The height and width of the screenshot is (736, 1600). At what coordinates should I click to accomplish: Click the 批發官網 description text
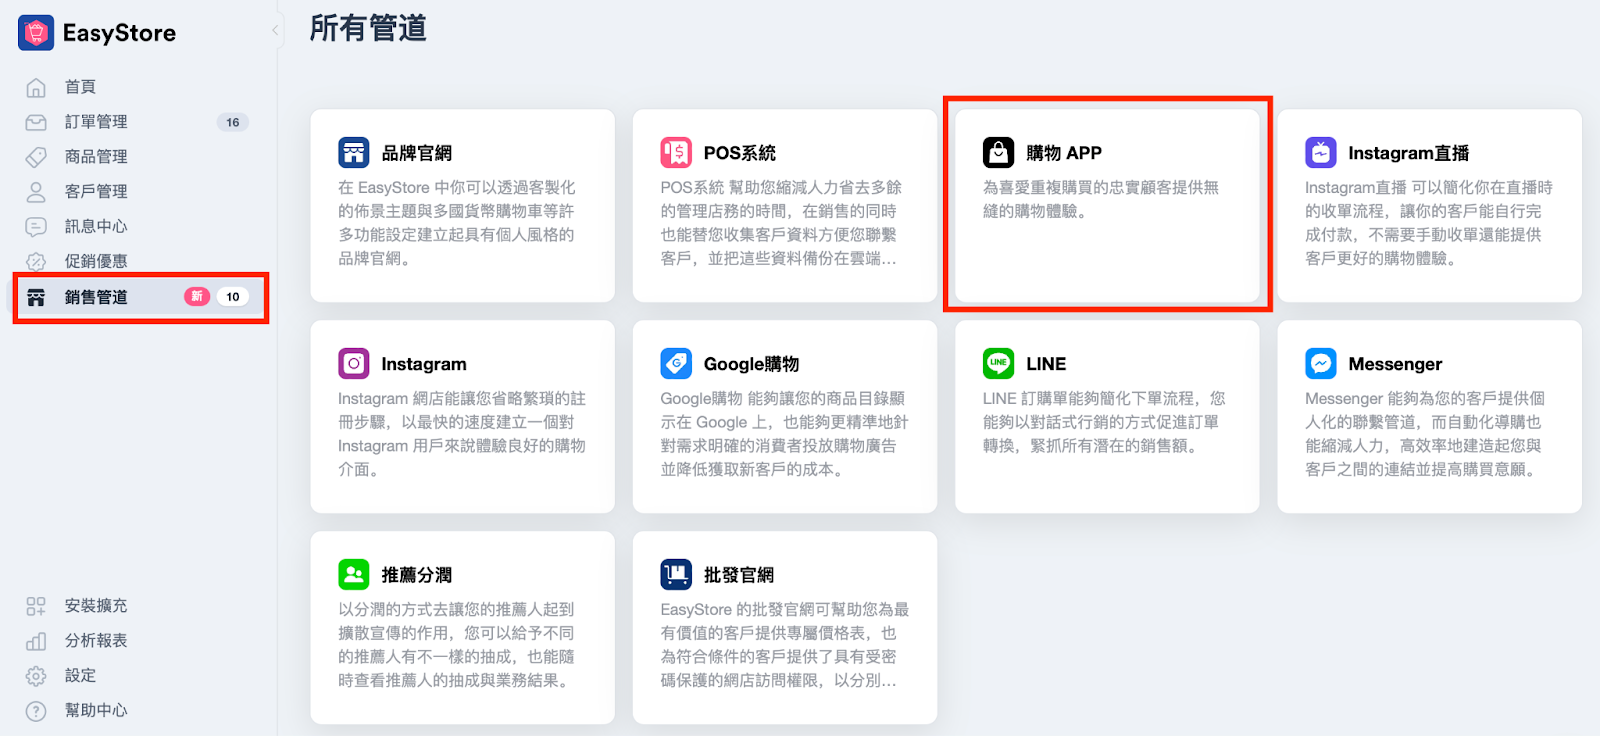[784, 645]
